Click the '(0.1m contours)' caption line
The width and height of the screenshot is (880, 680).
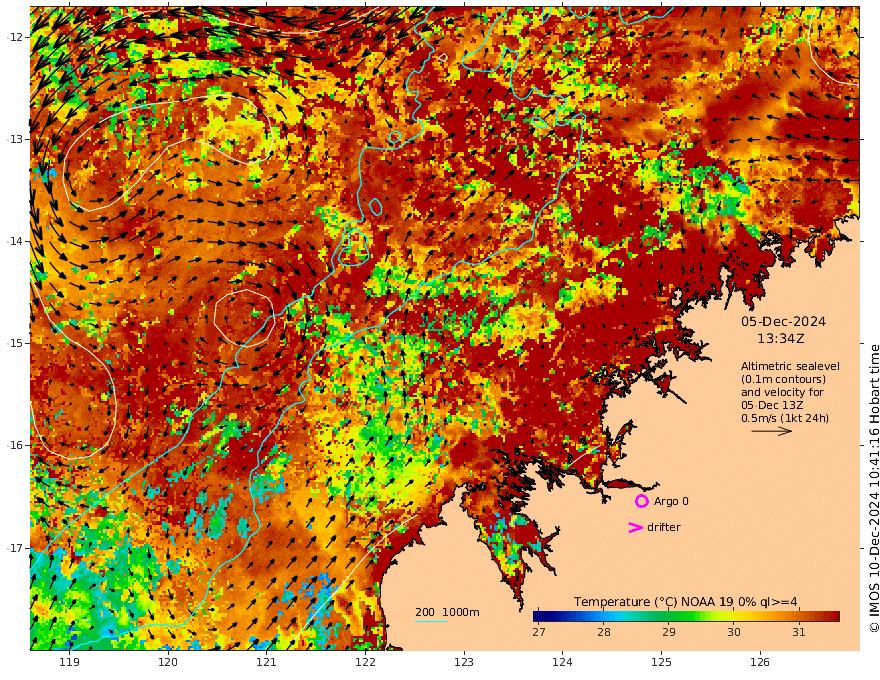pyautogui.click(x=783, y=379)
